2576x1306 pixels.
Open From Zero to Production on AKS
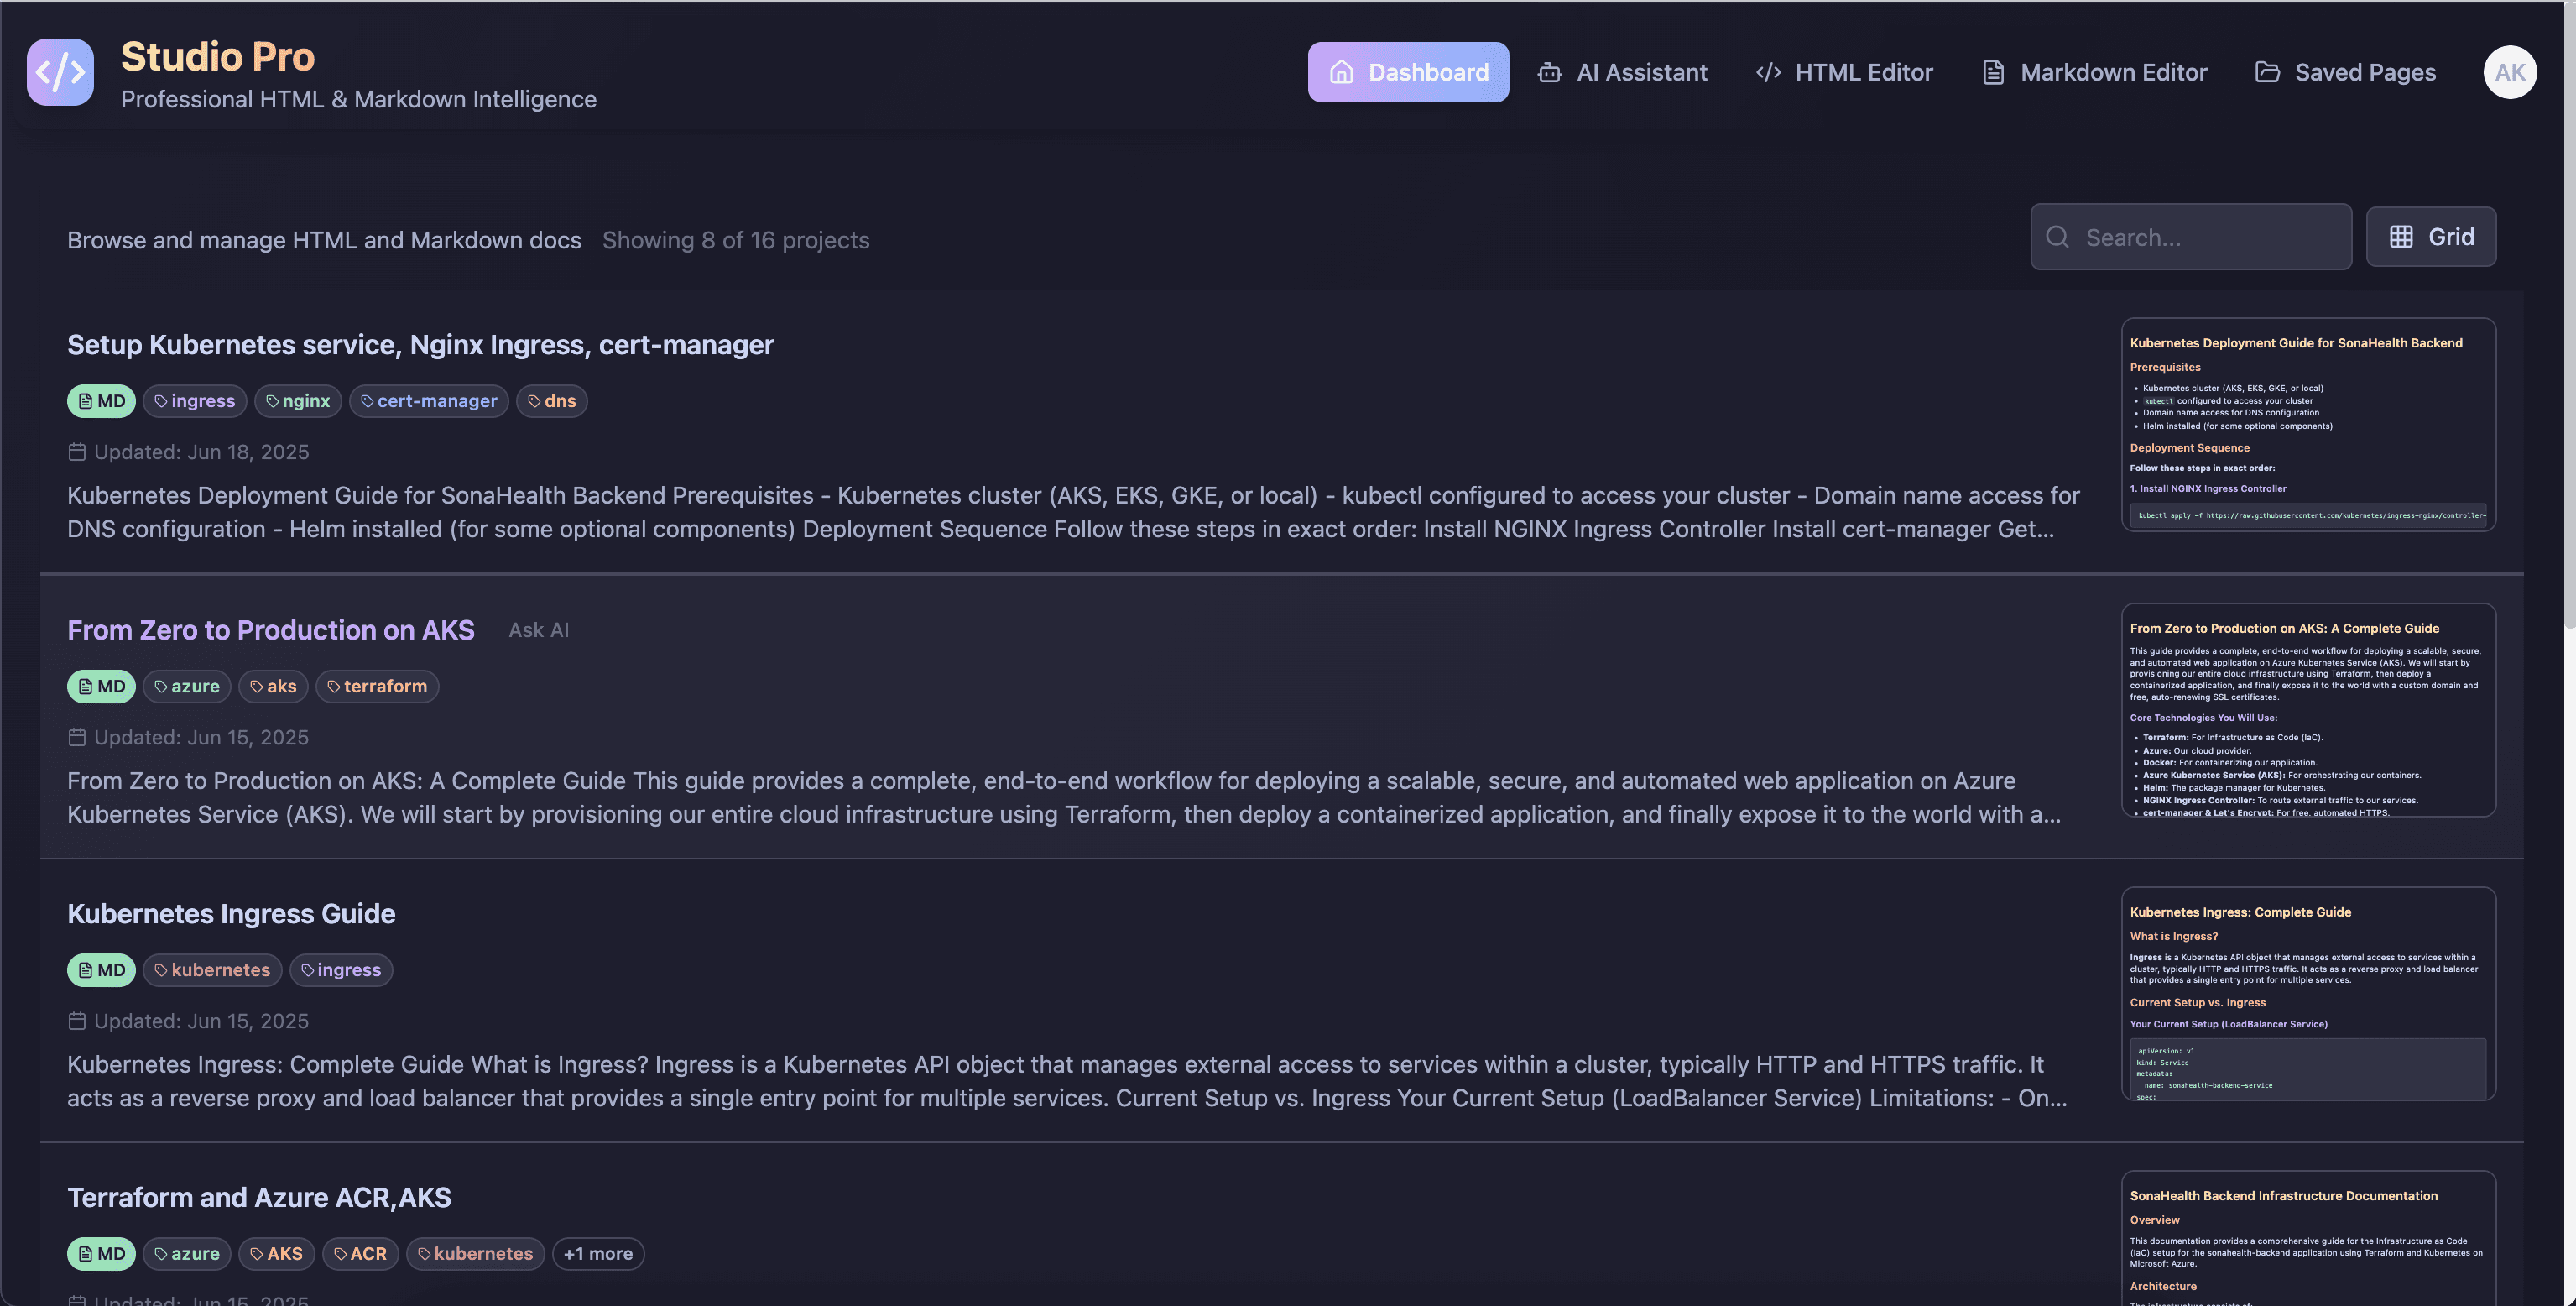[x=270, y=630]
